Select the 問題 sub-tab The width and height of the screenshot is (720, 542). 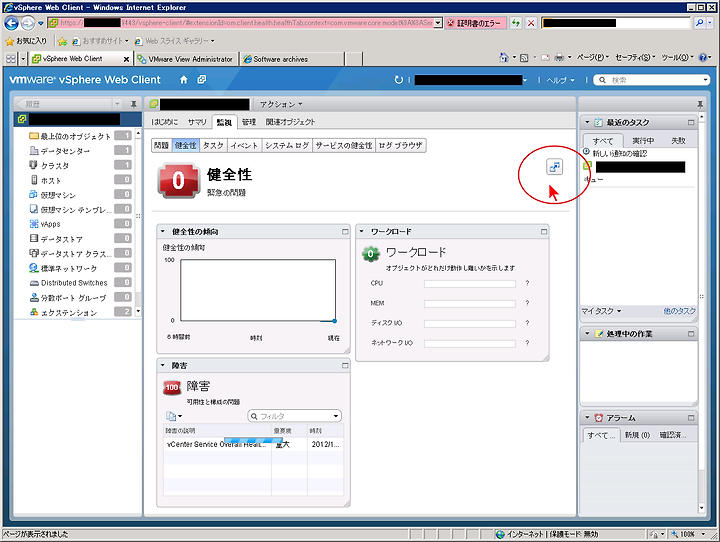pyautogui.click(x=161, y=146)
